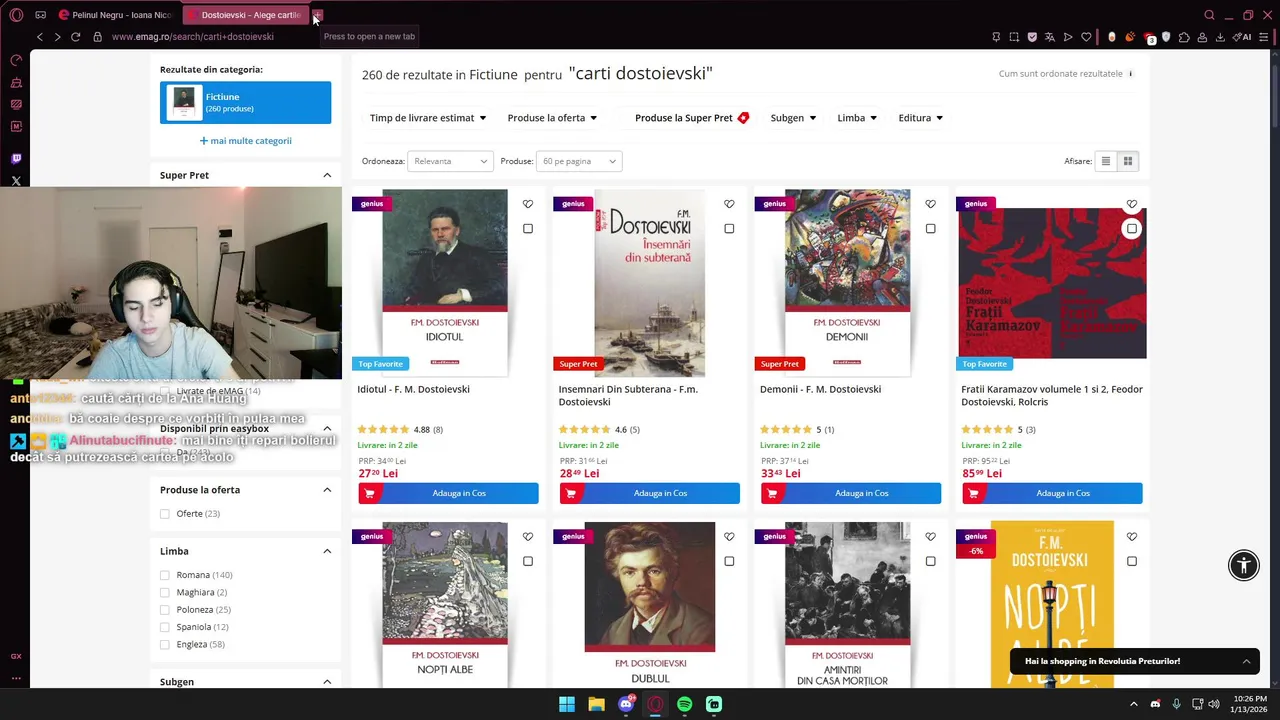
Task: Select the Fictiune category tile
Action: [246, 103]
